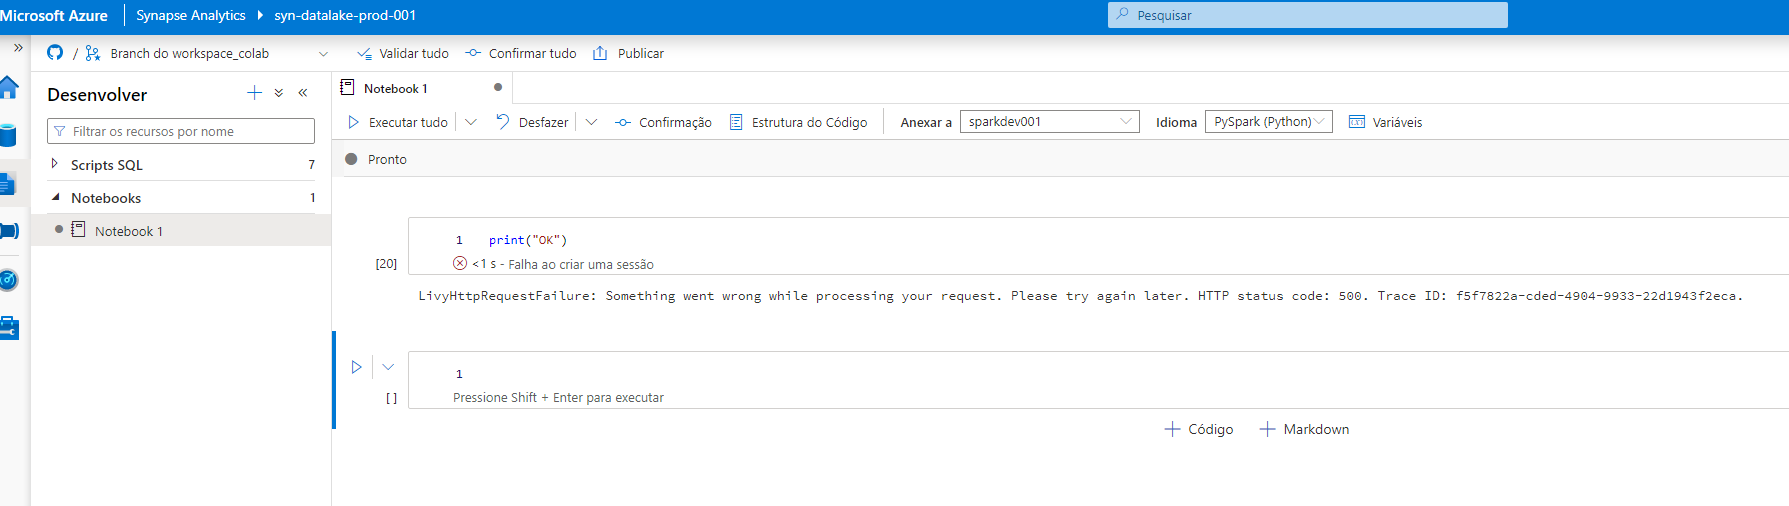Click Confirmar tudo

pos(521,53)
